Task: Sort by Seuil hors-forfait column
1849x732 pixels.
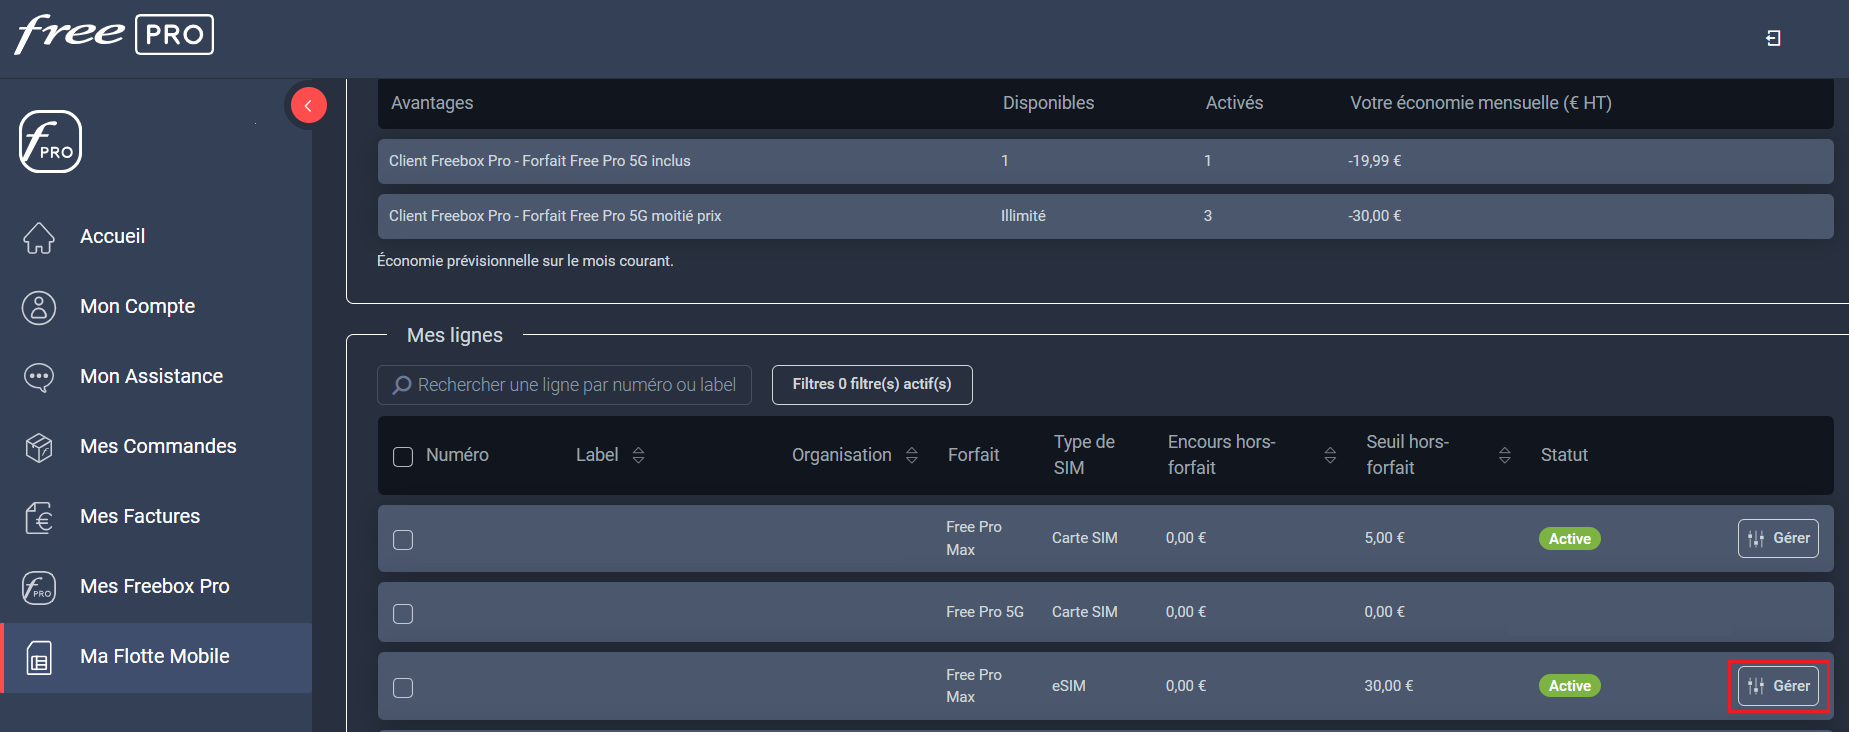Action: 1504,455
